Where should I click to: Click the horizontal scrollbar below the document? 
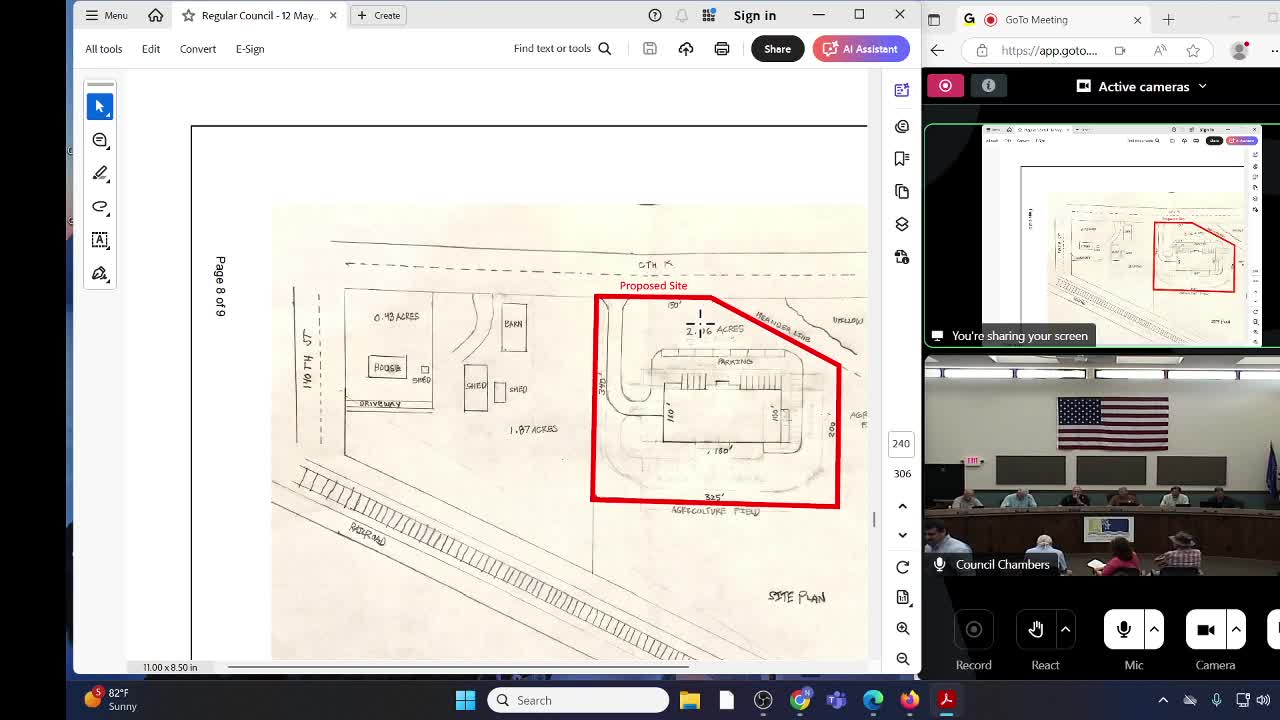pyautogui.click(x=450, y=667)
